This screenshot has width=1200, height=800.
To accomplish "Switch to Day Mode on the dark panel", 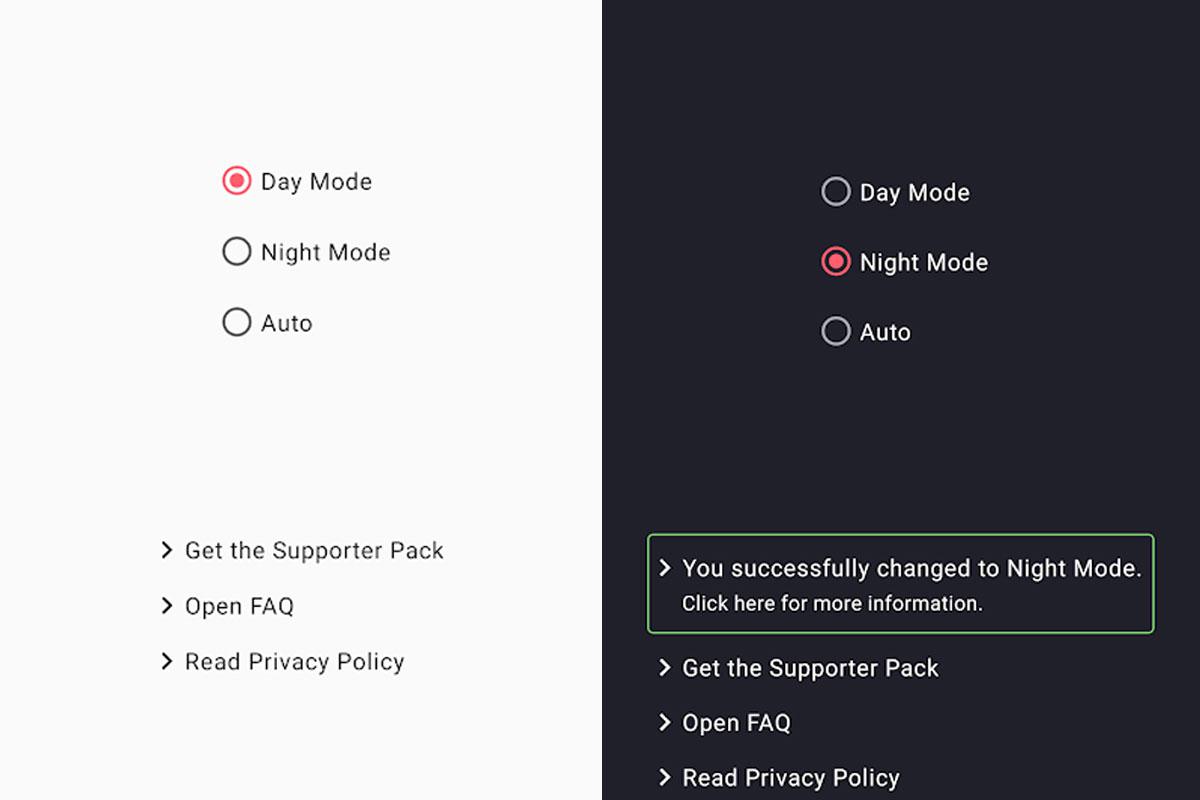I will pyautogui.click(x=836, y=191).
